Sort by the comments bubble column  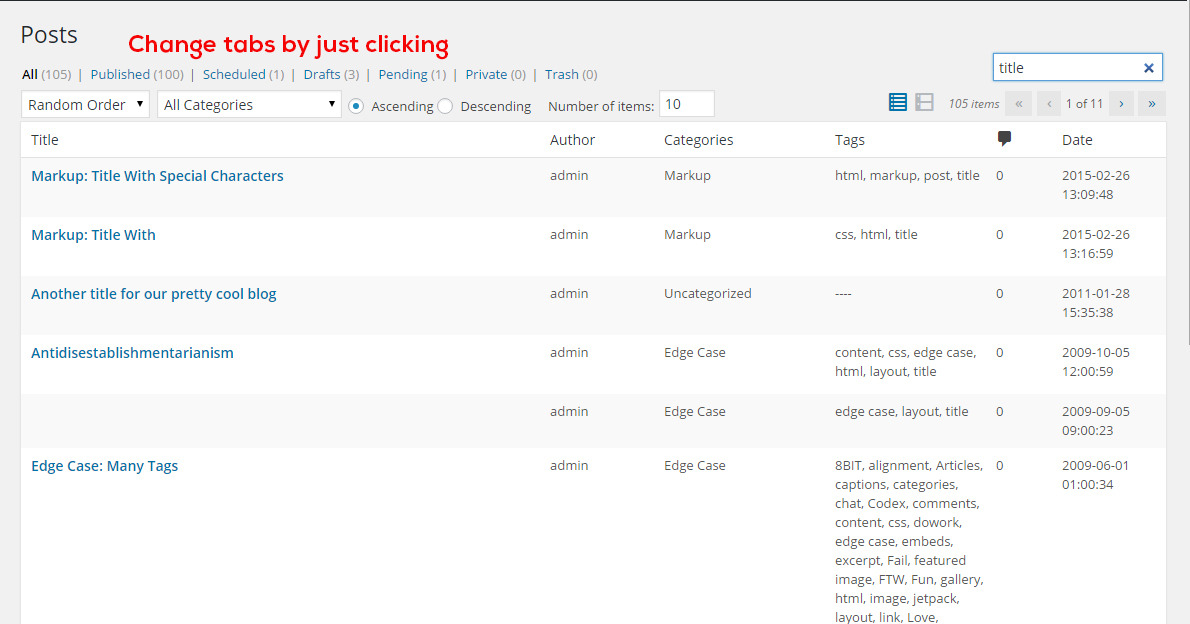tap(1004, 139)
